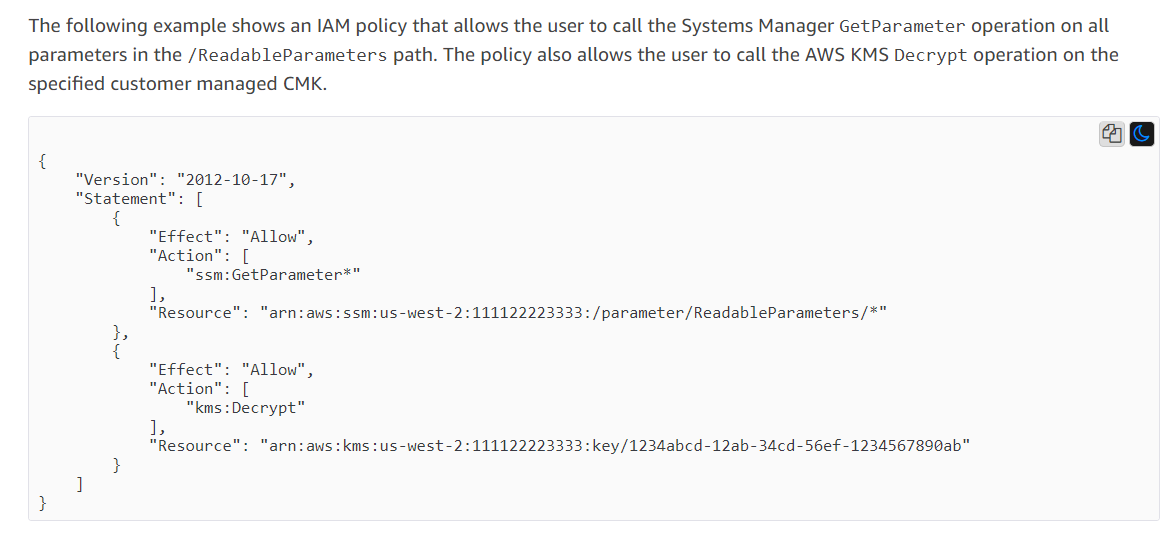Click the copy code icon

[1111, 134]
